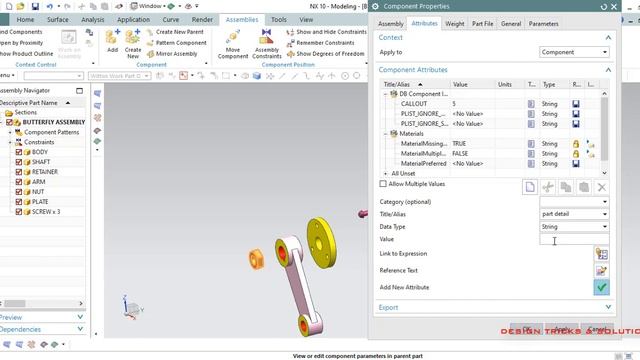Click the Reset icon in Component Properties title
The image size is (640, 360).
pos(604,7)
